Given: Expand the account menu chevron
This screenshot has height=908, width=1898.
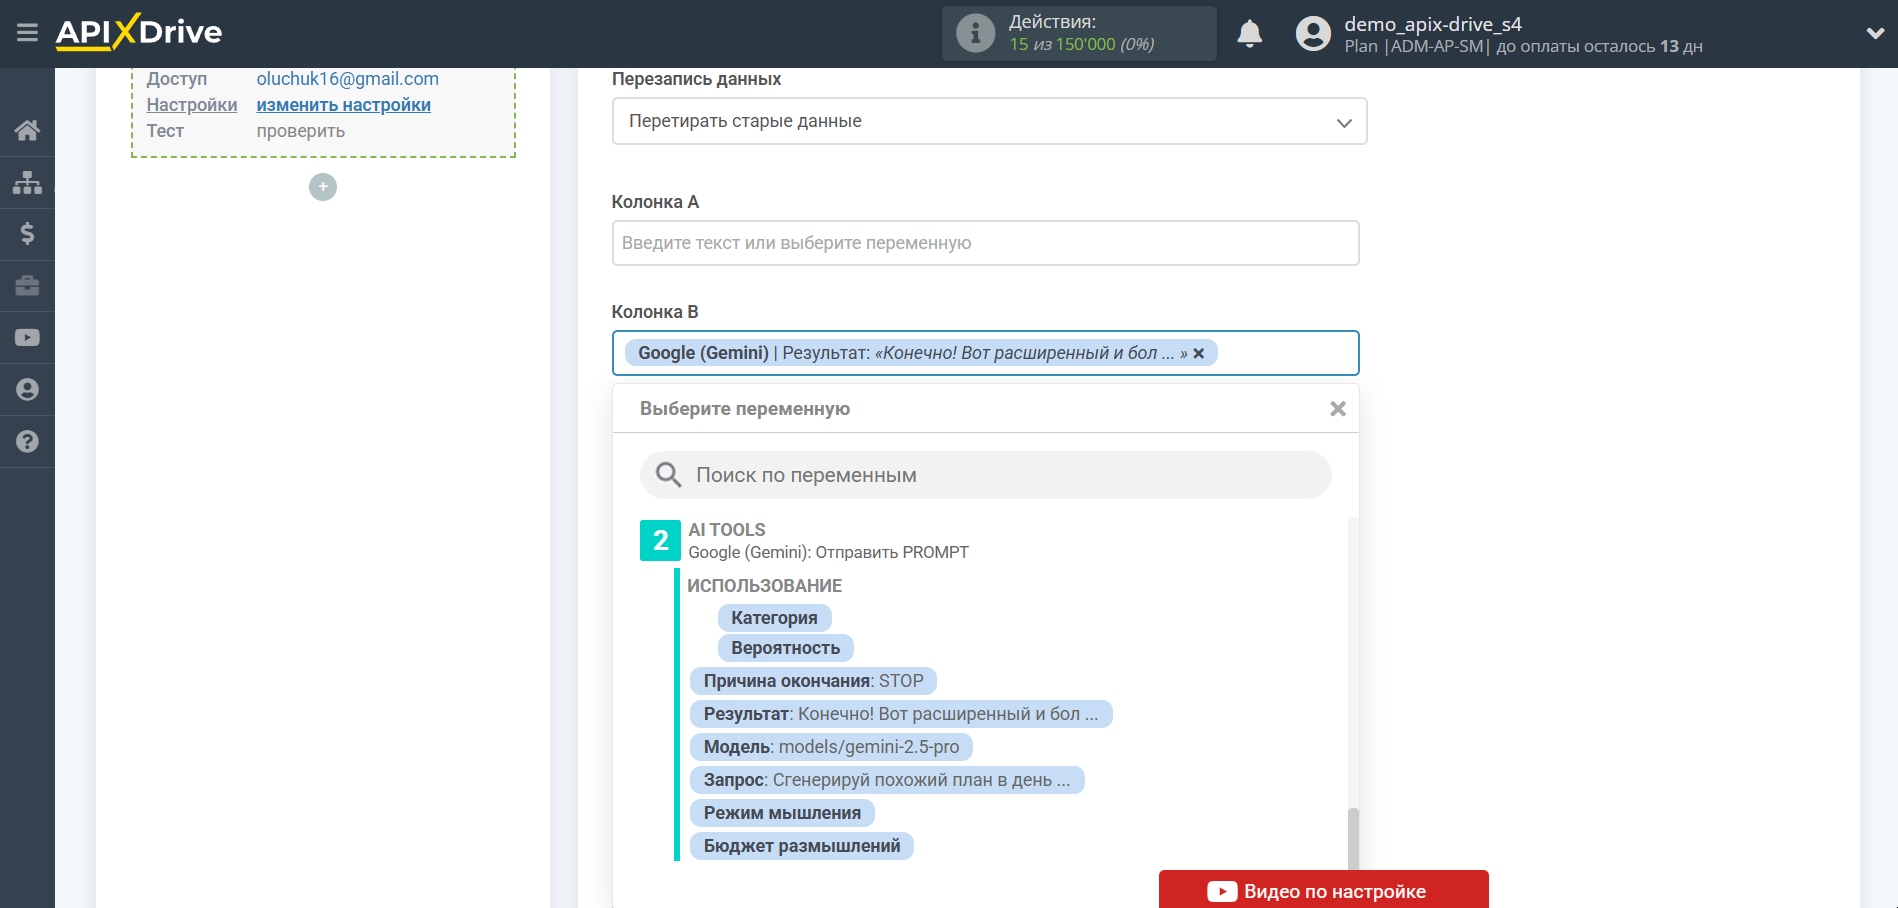Looking at the screenshot, I should [1875, 33].
